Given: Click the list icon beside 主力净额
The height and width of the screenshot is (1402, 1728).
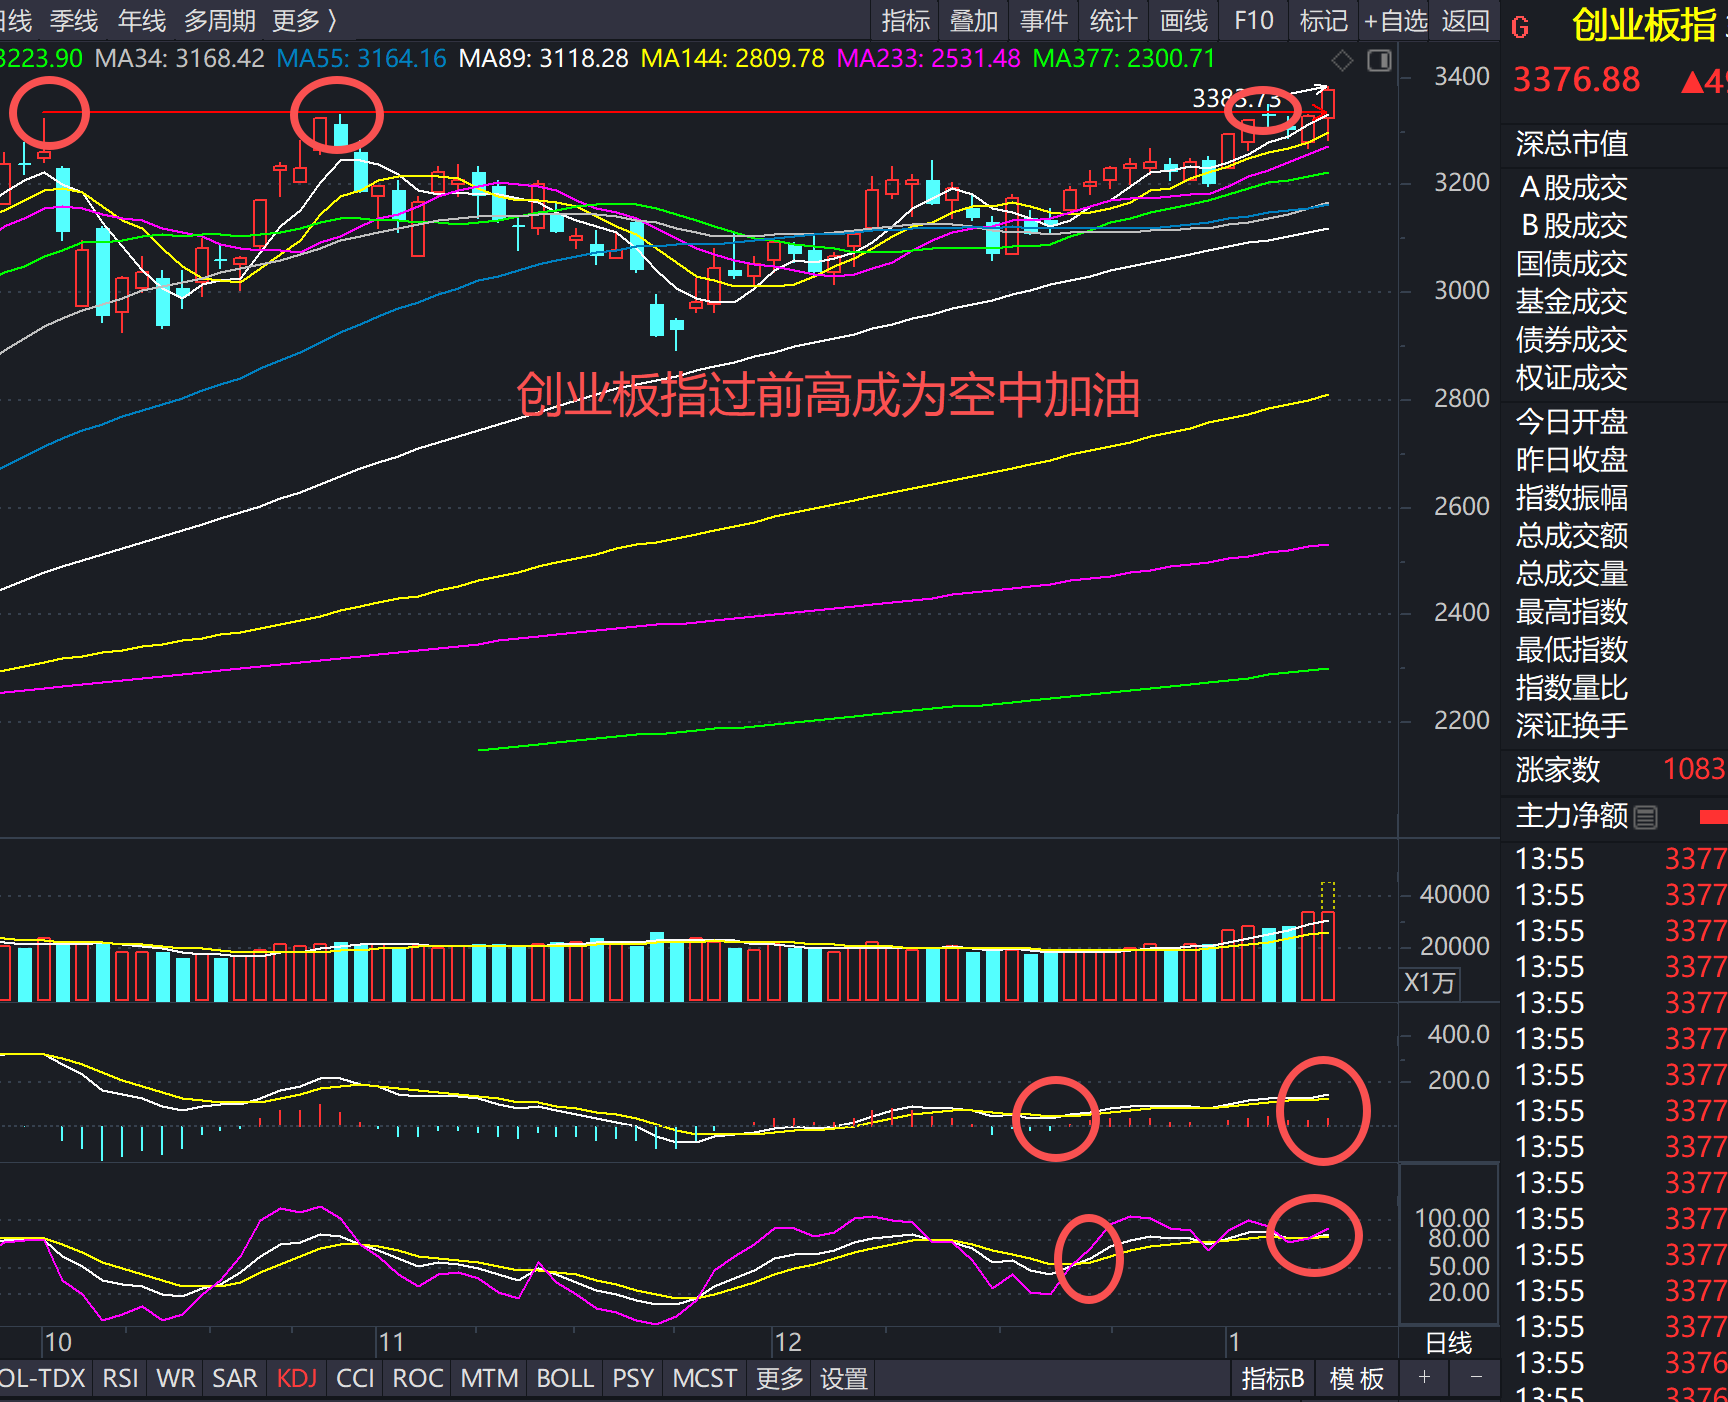Looking at the screenshot, I should pyautogui.click(x=1646, y=818).
